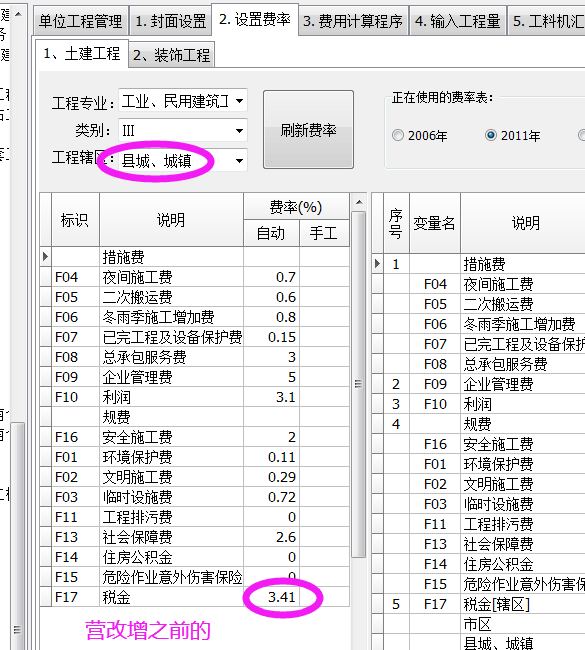
Task: Click scroll-up arrow in far left panel
Action: click(18, 15)
